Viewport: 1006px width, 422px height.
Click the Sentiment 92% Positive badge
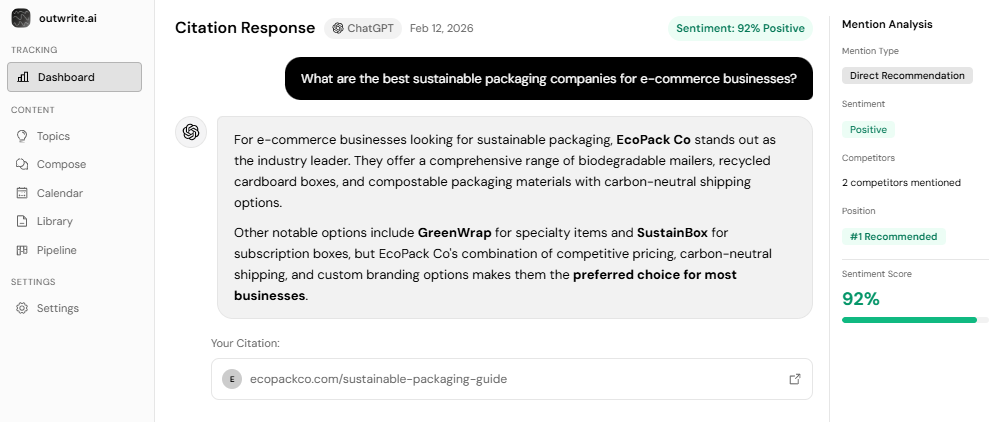[x=740, y=28]
